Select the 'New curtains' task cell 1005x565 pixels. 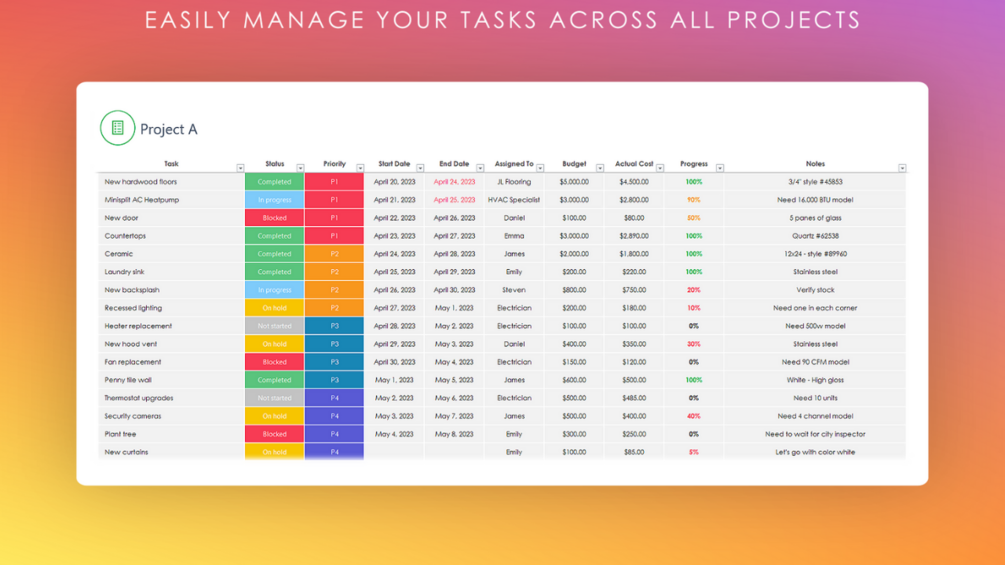coord(171,452)
